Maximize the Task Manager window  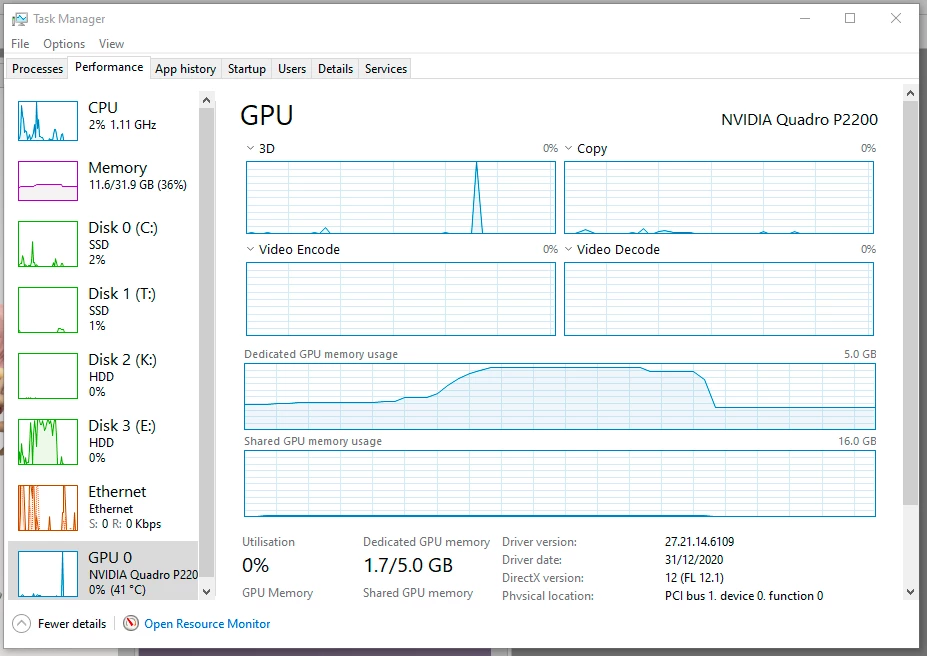(850, 18)
